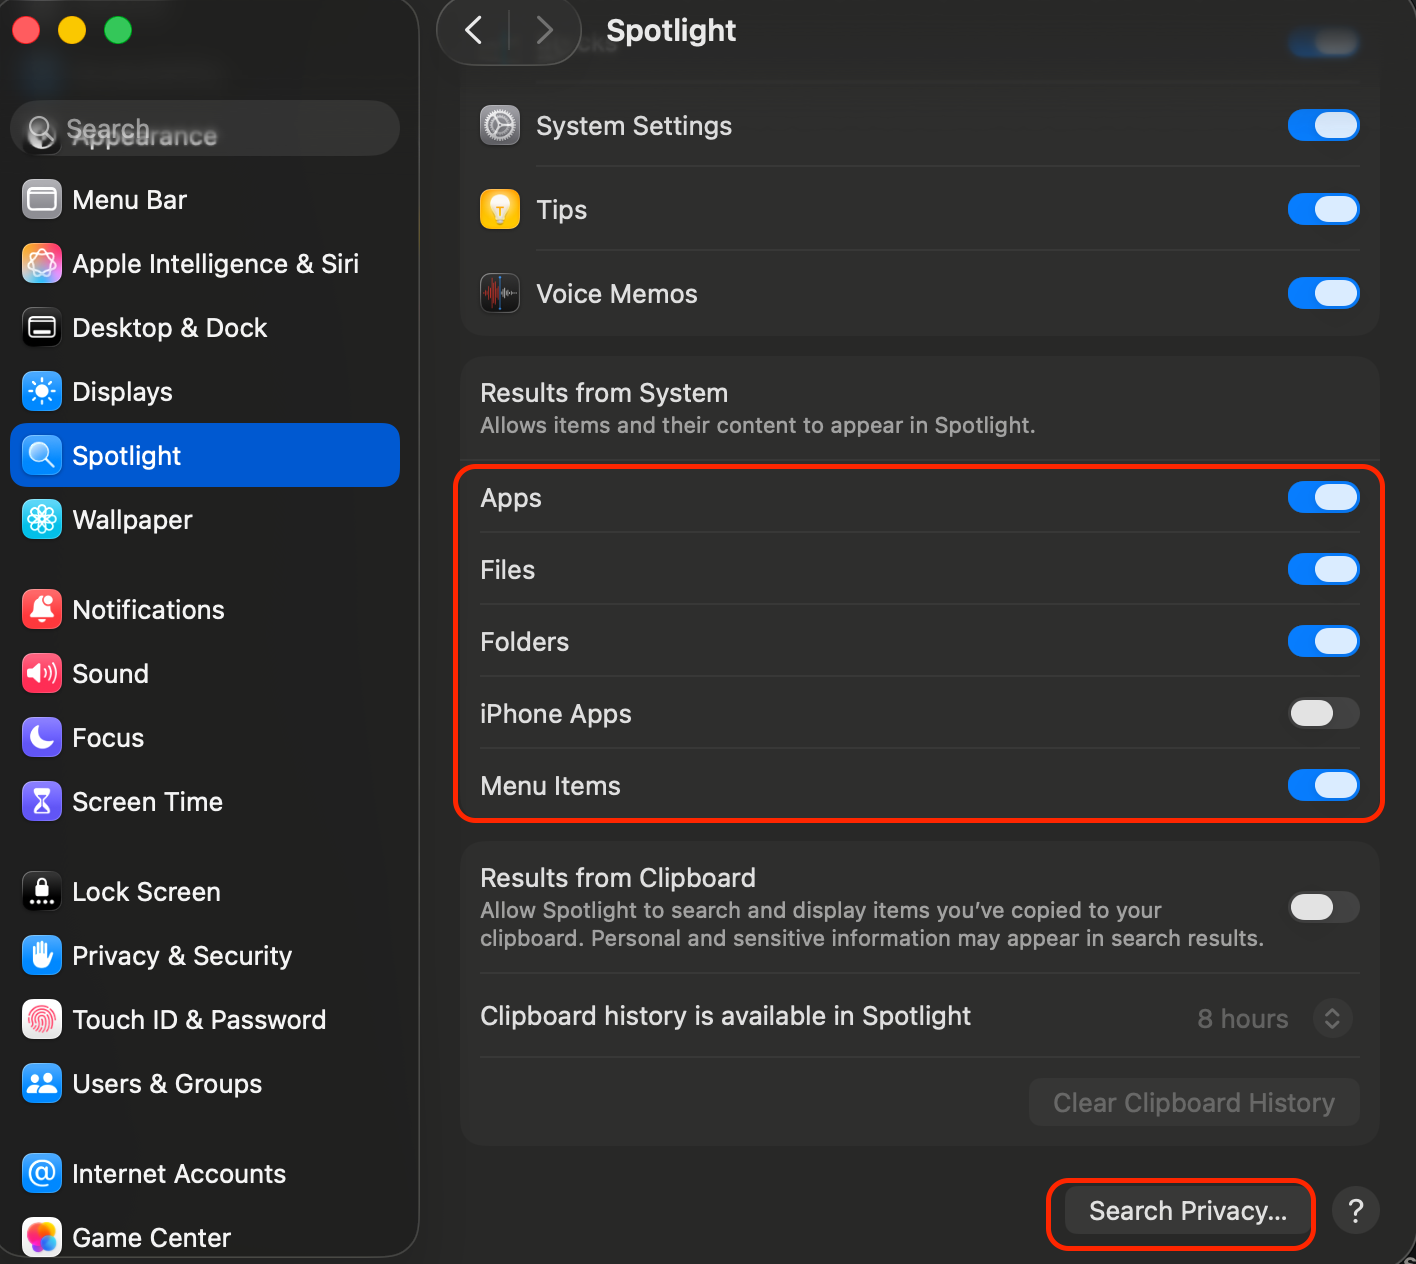1416x1264 pixels.
Task: Disable the Menu Items toggle
Action: pyautogui.click(x=1323, y=786)
